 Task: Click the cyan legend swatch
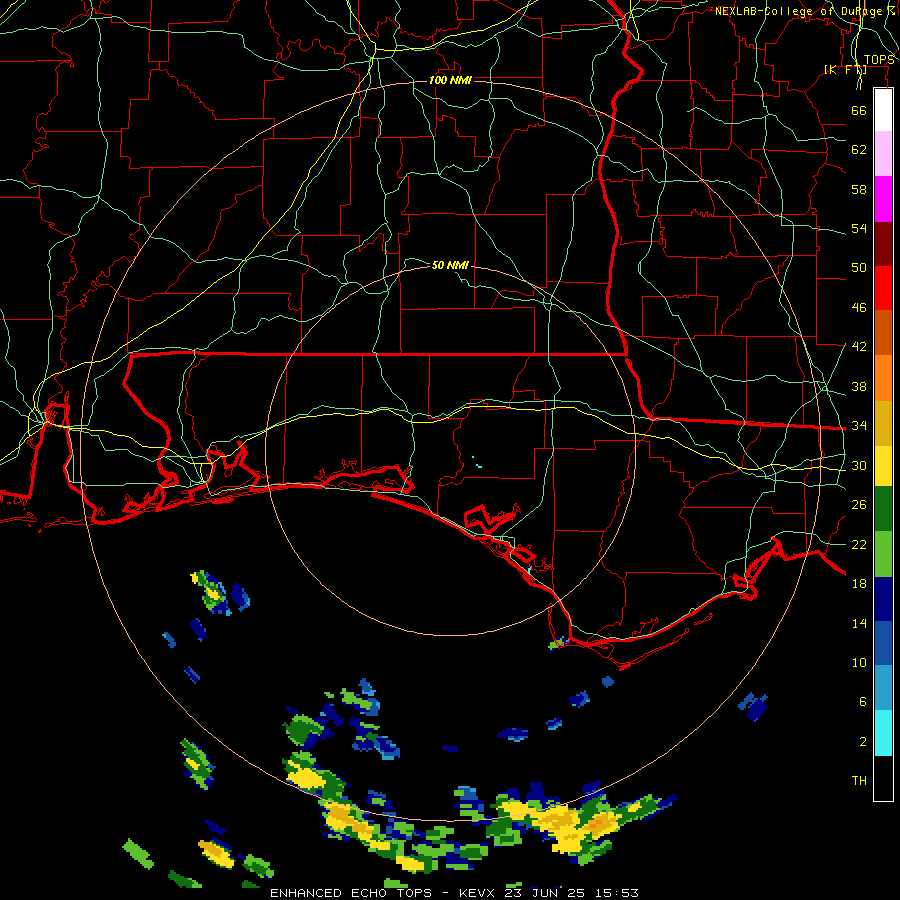[x=883, y=733]
